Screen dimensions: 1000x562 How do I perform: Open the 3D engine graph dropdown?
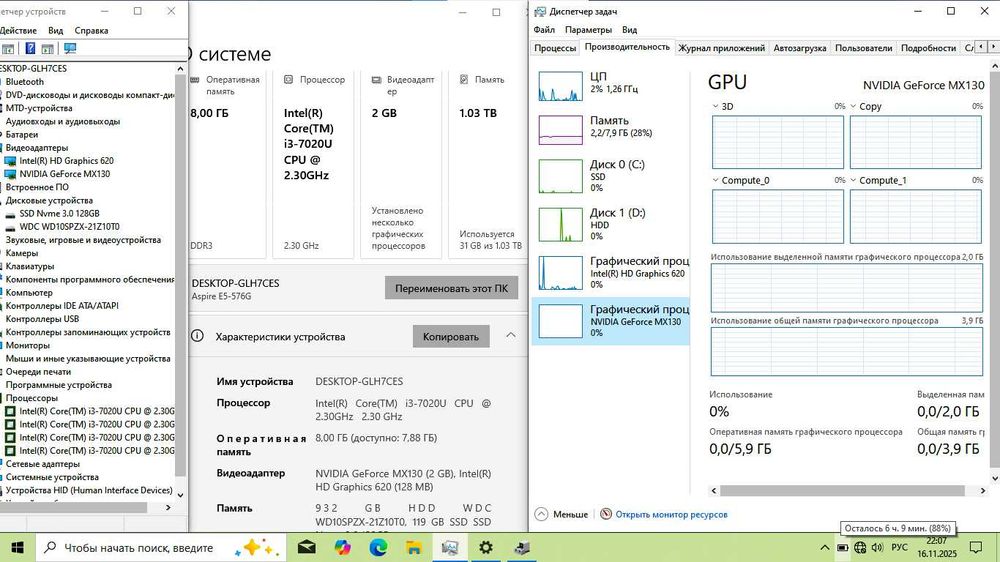715,107
